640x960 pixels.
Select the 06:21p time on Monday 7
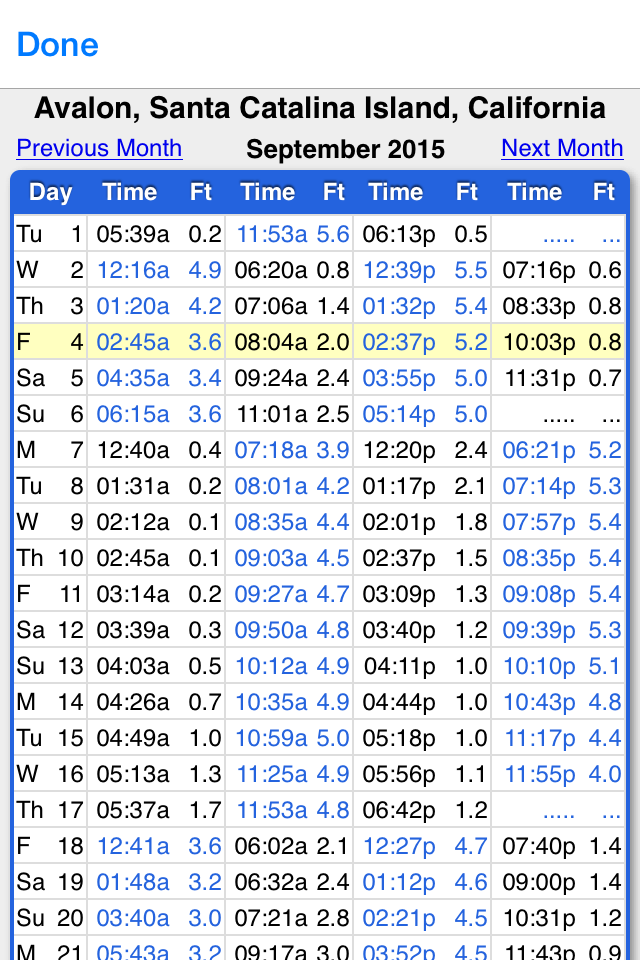click(x=539, y=450)
